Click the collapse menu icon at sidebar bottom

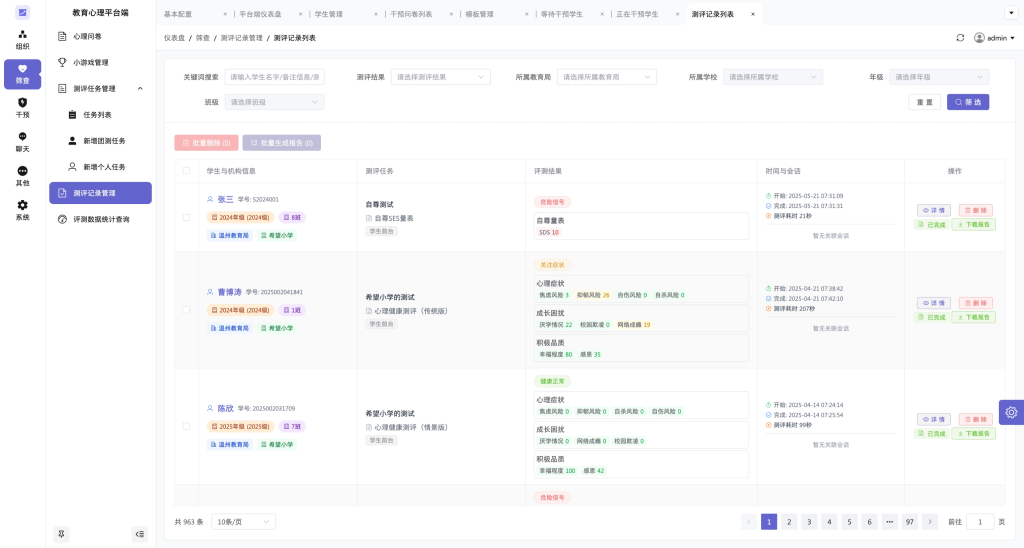click(x=139, y=534)
